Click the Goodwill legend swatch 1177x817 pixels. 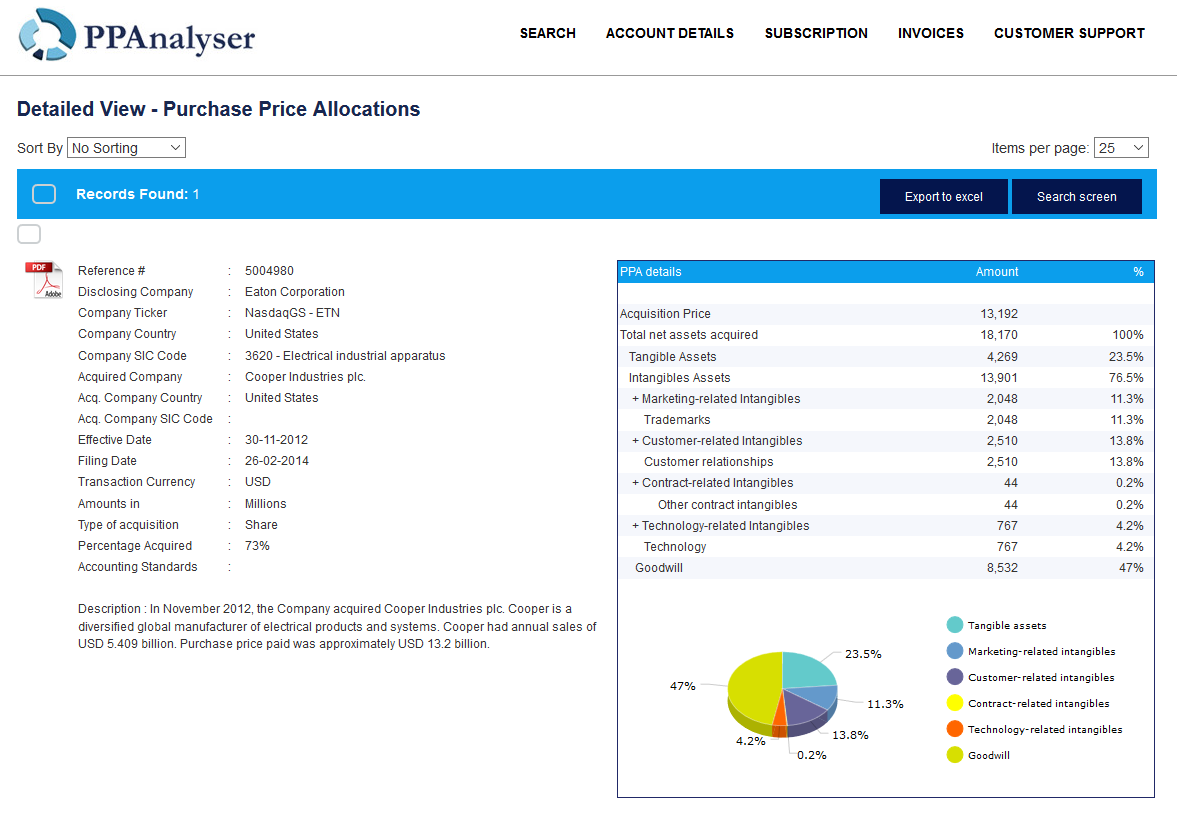pos(955,755)
